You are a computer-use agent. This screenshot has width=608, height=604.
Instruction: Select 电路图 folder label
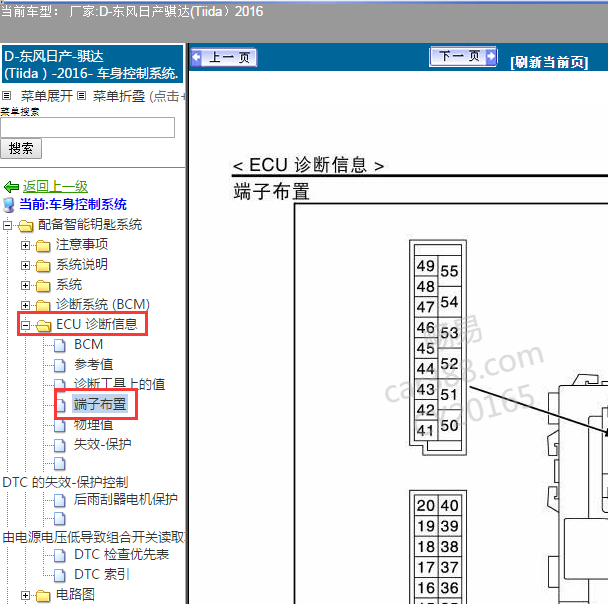click(75, 594)
